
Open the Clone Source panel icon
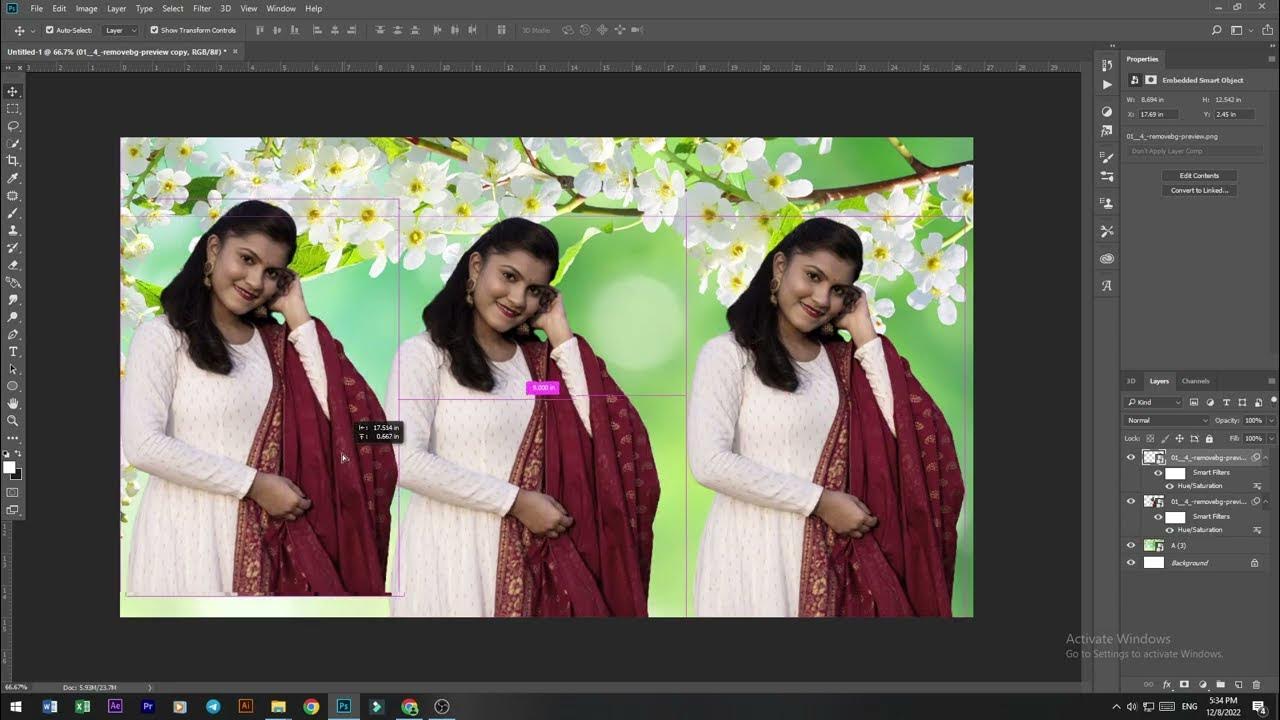point(1107,203)
